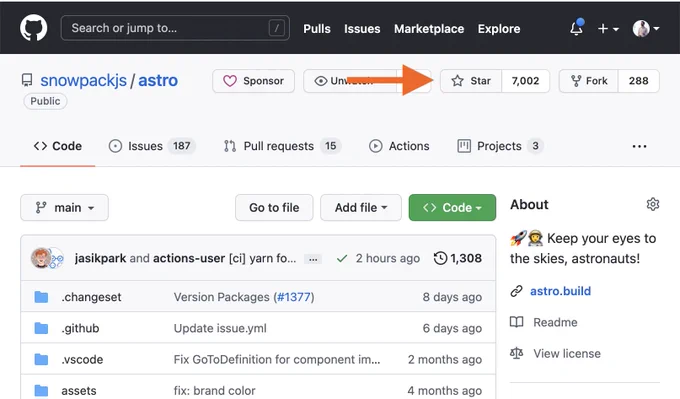
Task: Open 'fix: brand color' commit
Action: (215, 391)
